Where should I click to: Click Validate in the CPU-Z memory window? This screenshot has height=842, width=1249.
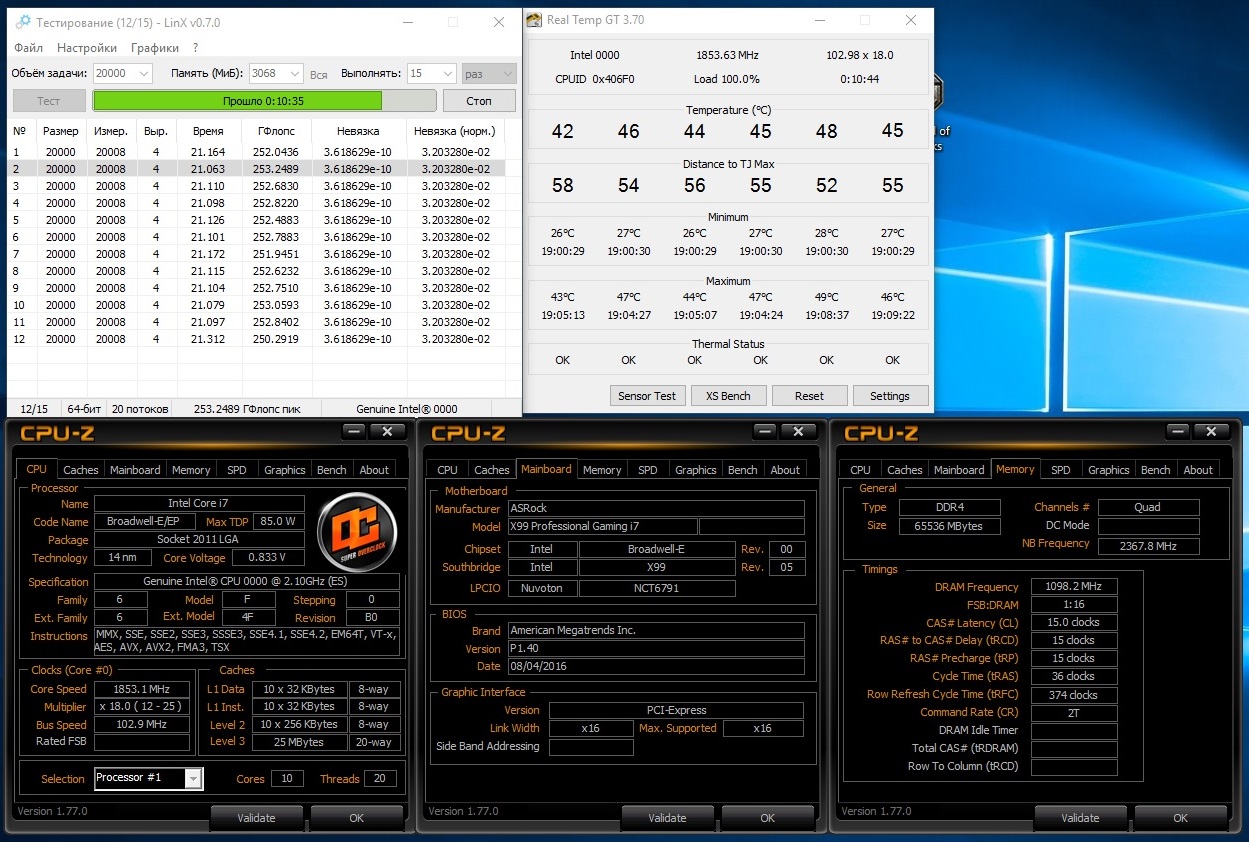[x=1080, y=817]
